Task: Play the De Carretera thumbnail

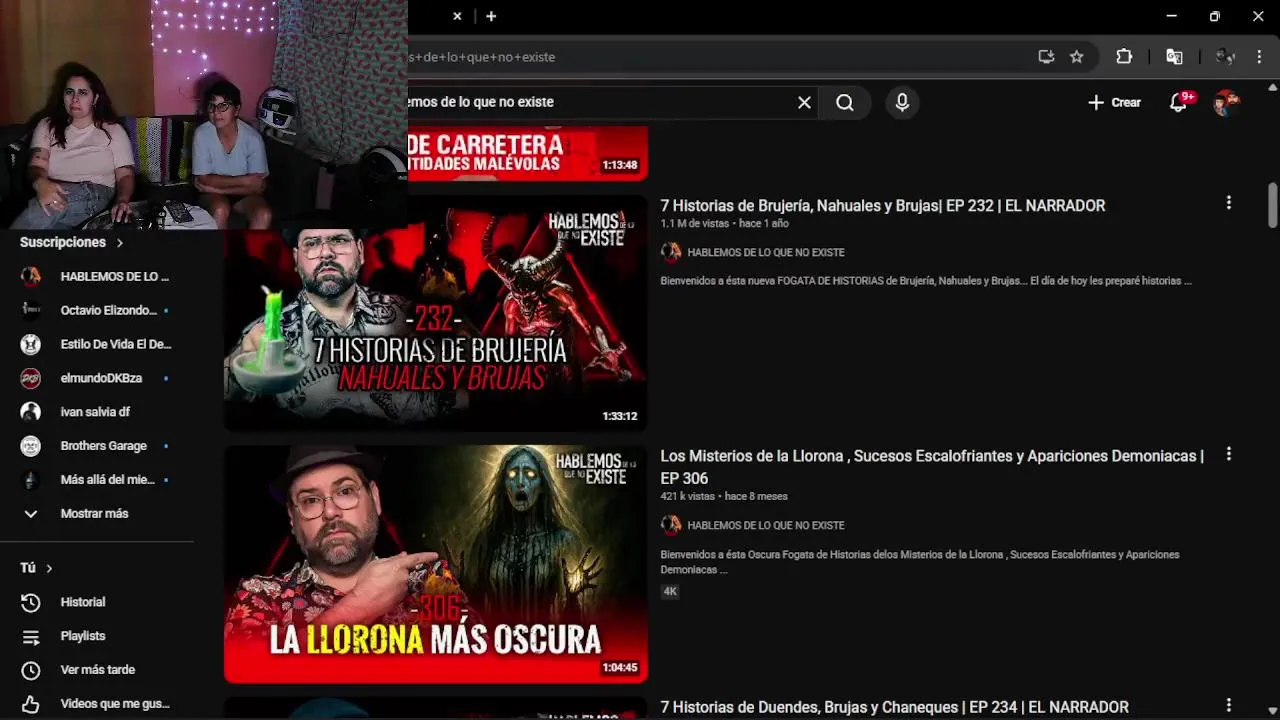Action: point(527,153)
